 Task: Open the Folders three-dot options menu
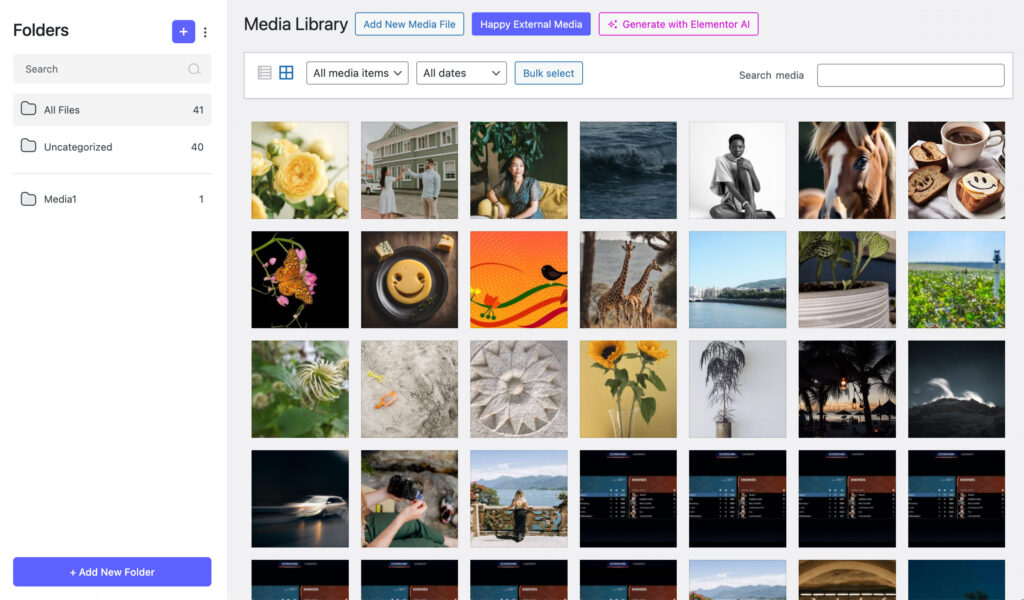(x=205, y=32)
